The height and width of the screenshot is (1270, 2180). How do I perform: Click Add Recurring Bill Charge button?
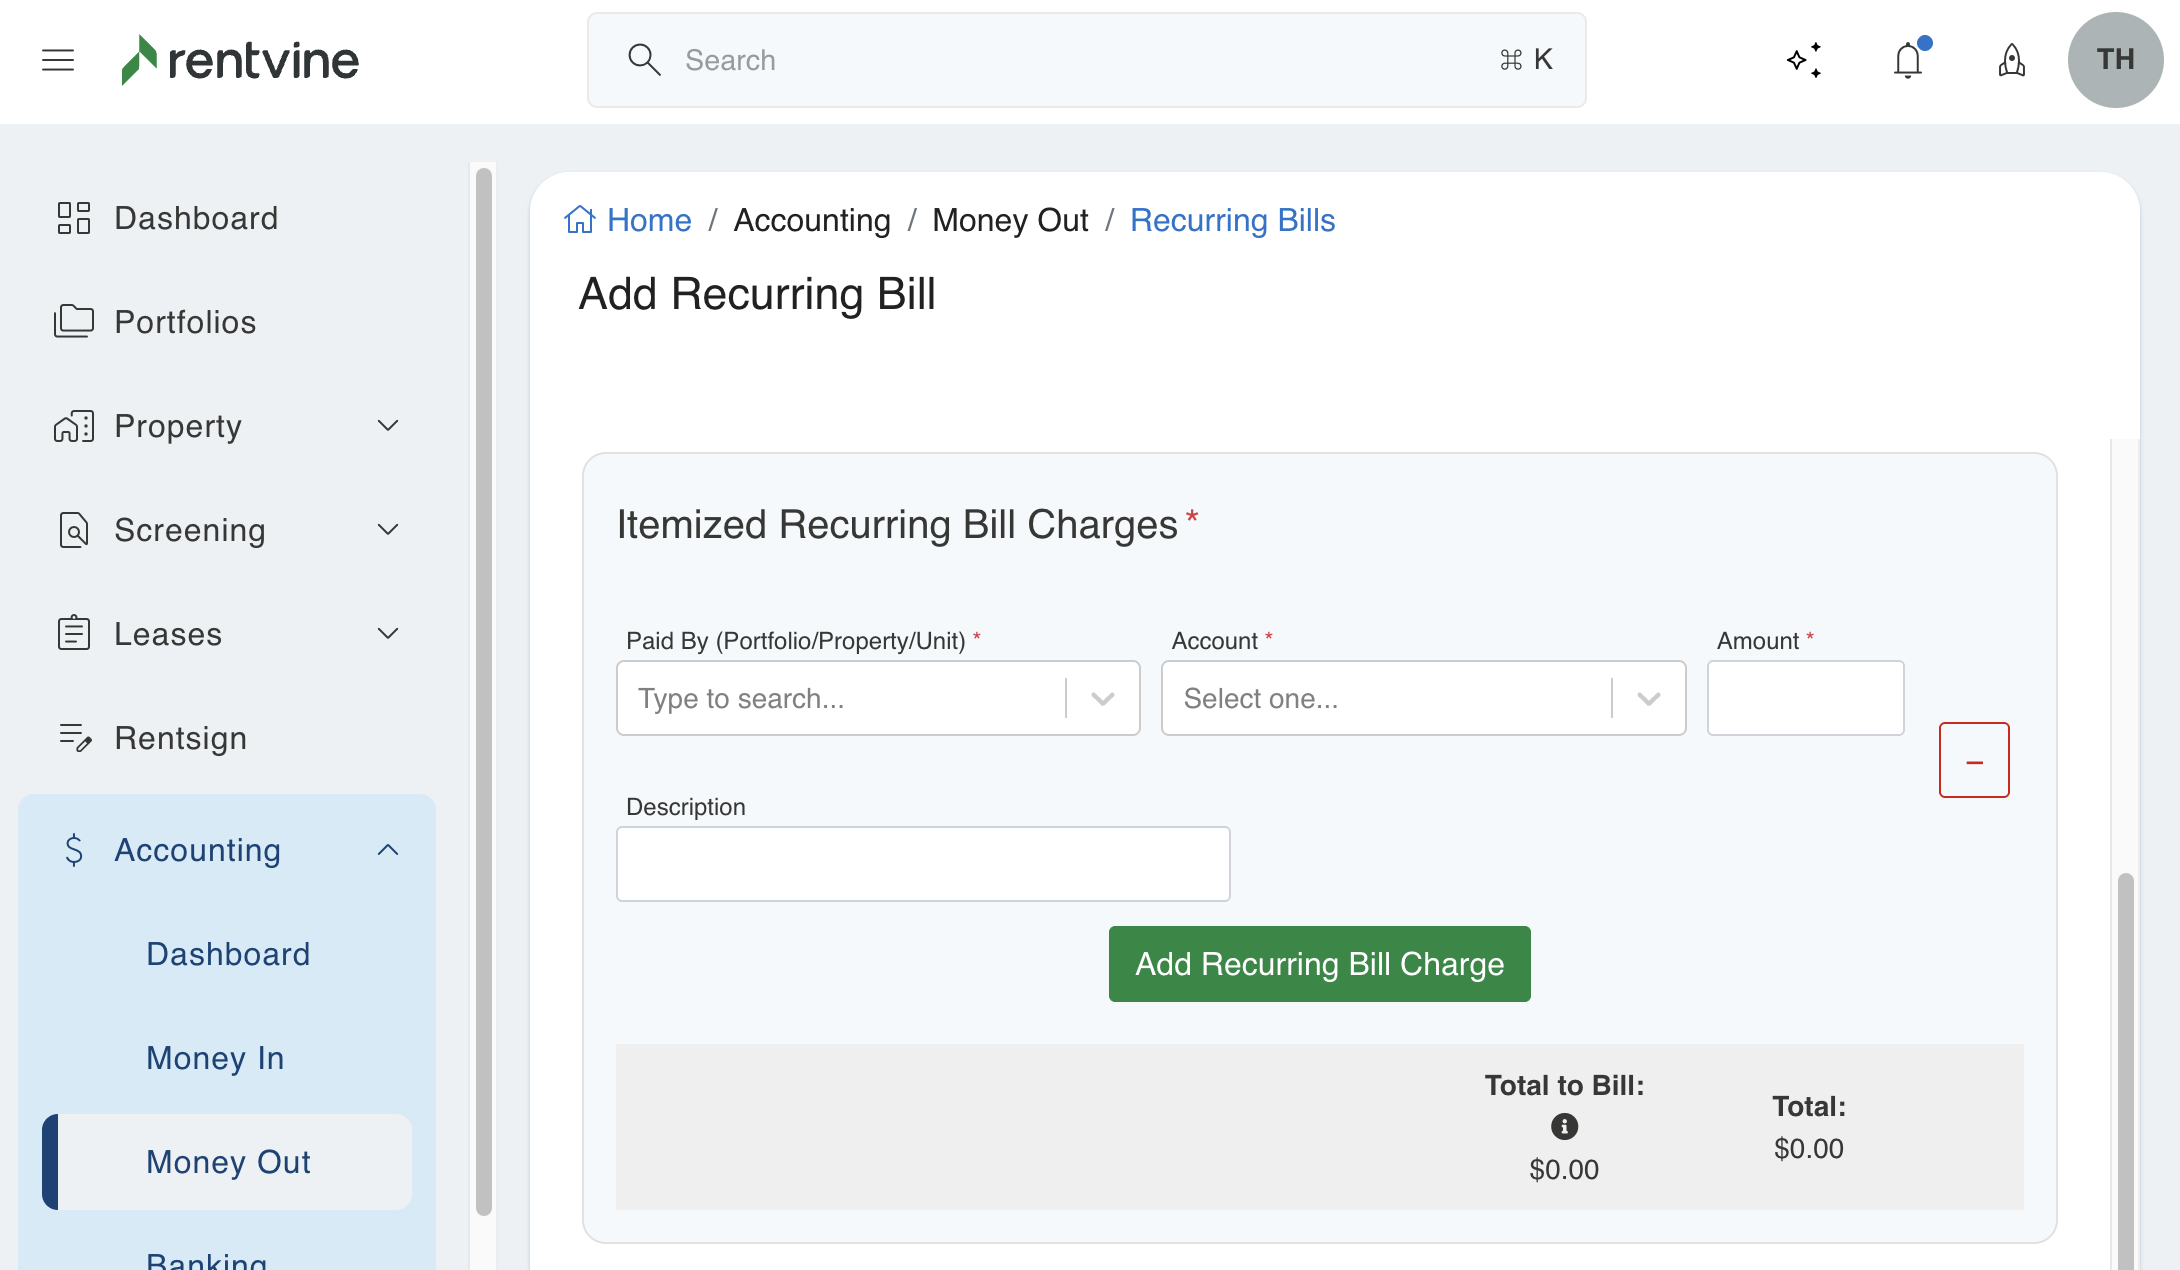[1319, 964]
